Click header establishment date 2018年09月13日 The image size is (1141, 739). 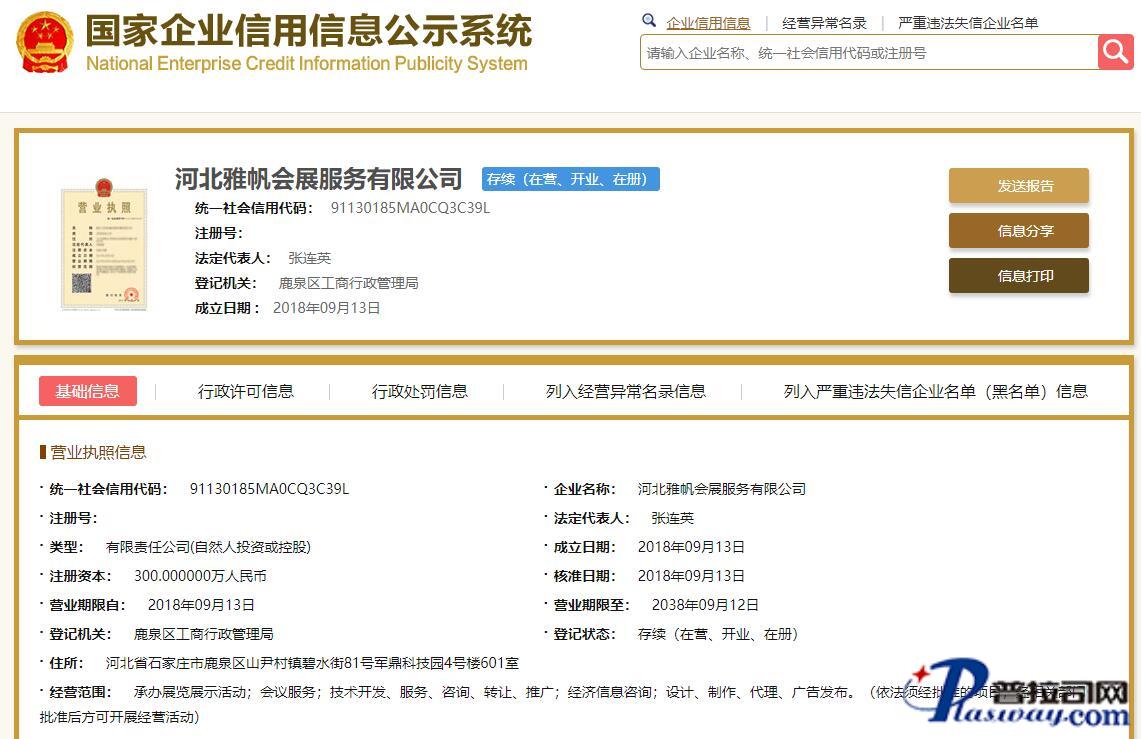point(327,308)
